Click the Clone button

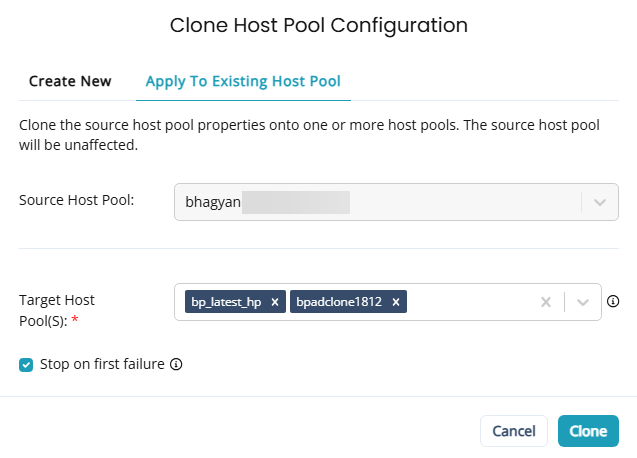(x=588, y=431)
